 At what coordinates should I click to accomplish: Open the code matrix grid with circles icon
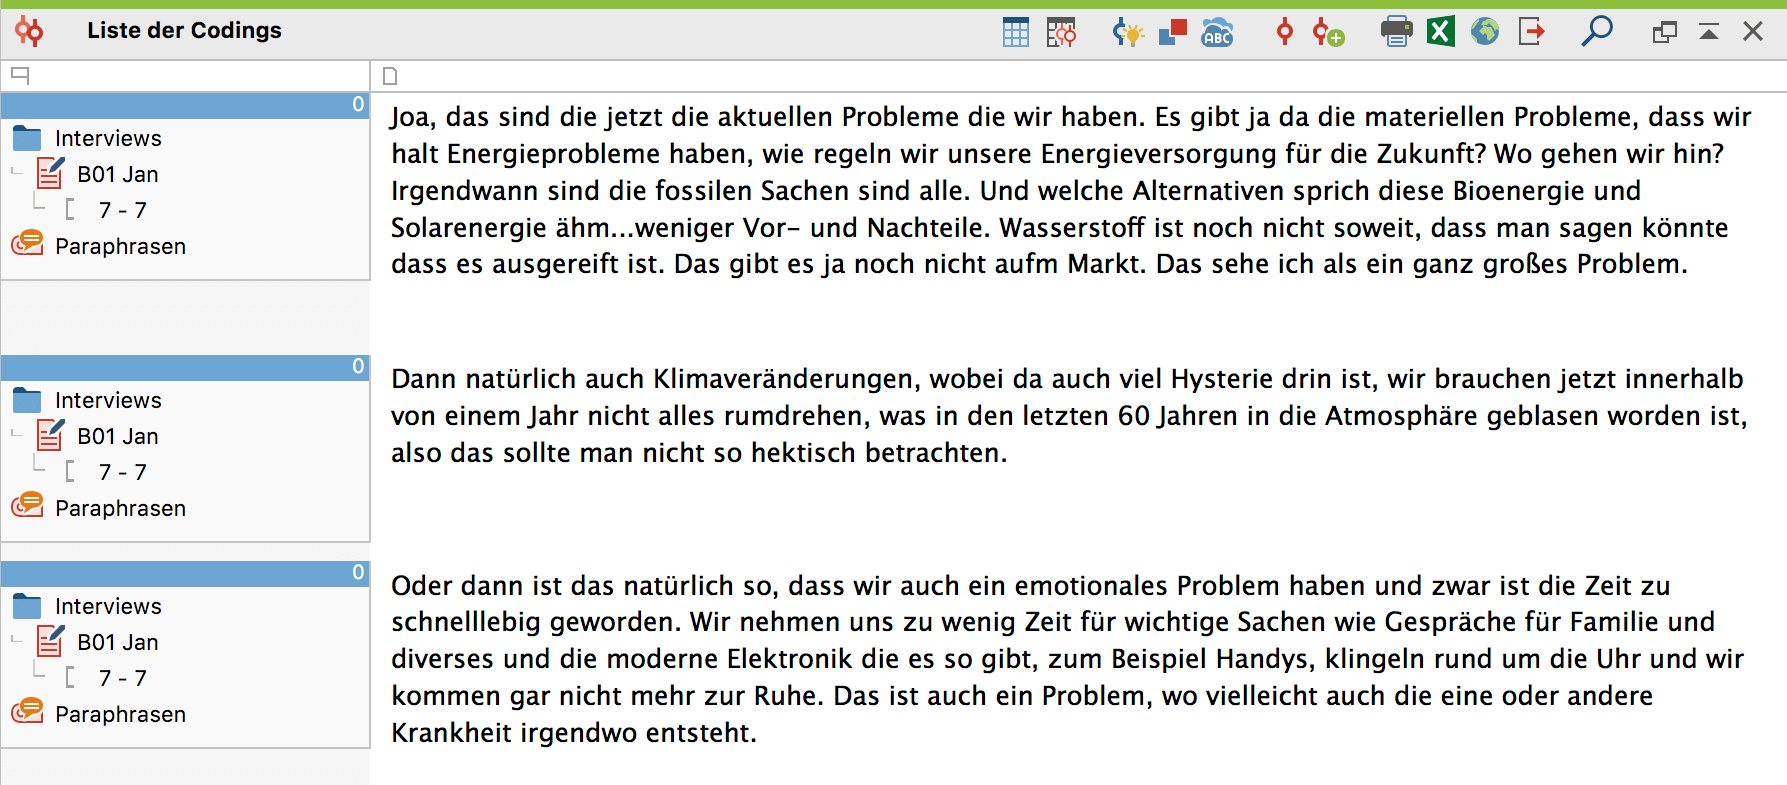point(1061,32)
